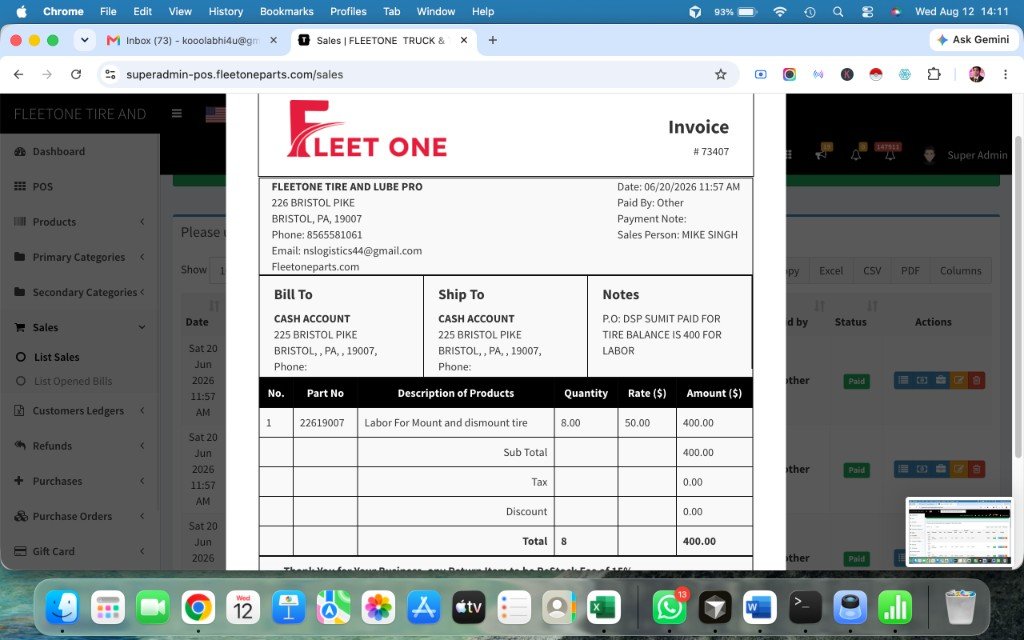The width and height of the screenshot is (1024, 640).
Task: Click part number 22619007 cell
Action: coord(325,423)
